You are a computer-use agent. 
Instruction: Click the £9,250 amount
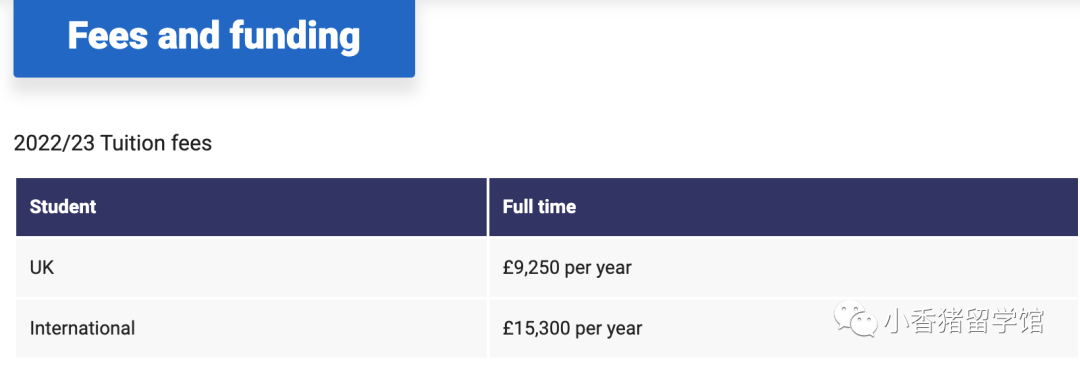[x=531, y=267]
